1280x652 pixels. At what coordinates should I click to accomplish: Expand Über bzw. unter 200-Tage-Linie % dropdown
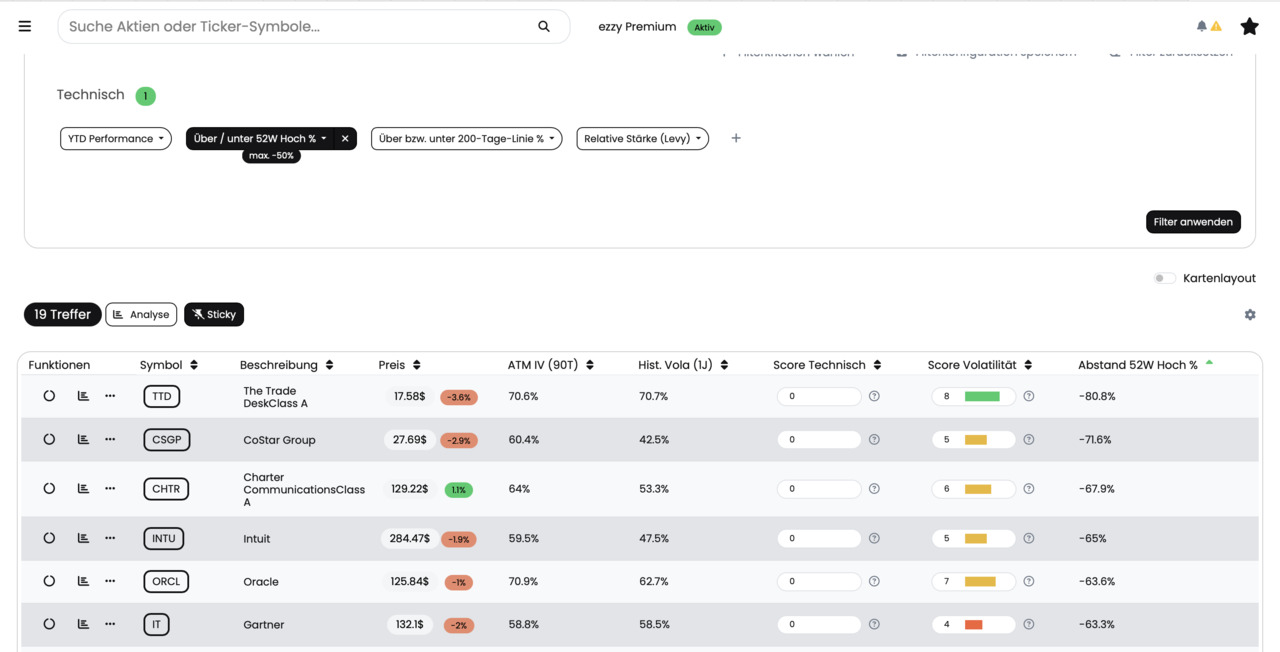[x=466, y=139]
